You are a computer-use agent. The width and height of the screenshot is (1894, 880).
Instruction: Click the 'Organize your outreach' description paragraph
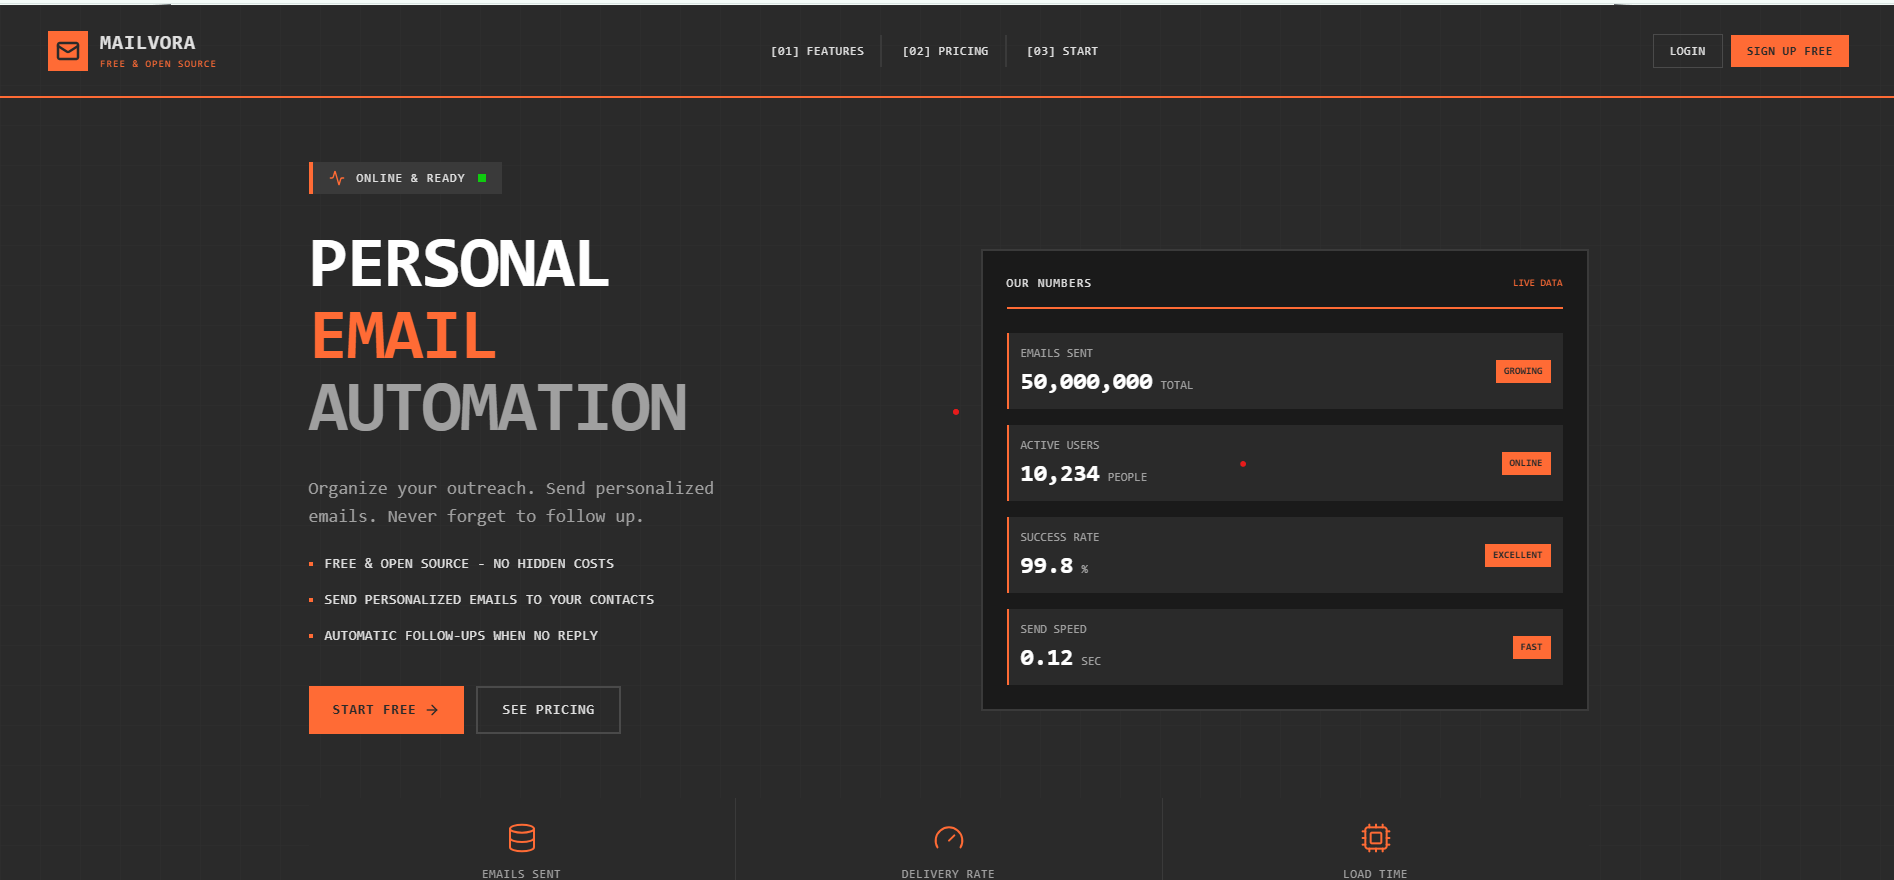click(511, 502)
